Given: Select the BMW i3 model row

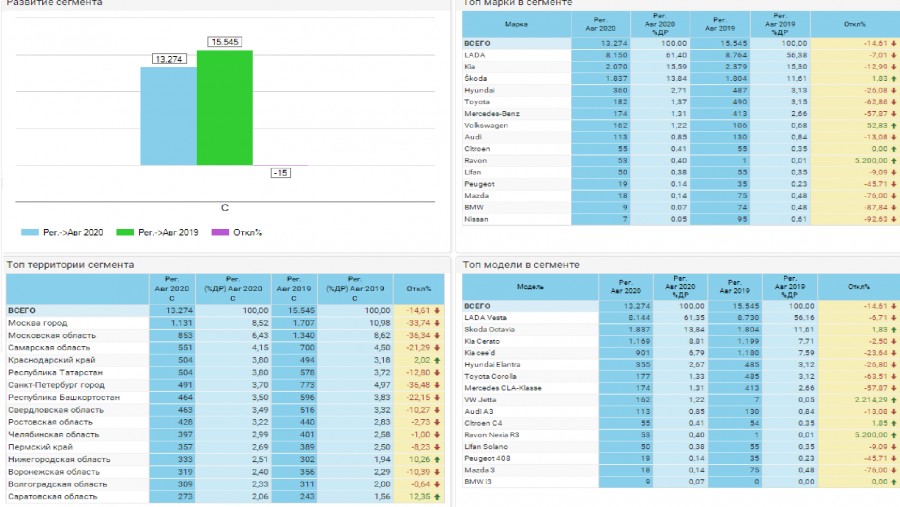Looking at the screenshot, I should tap(681, 482).
